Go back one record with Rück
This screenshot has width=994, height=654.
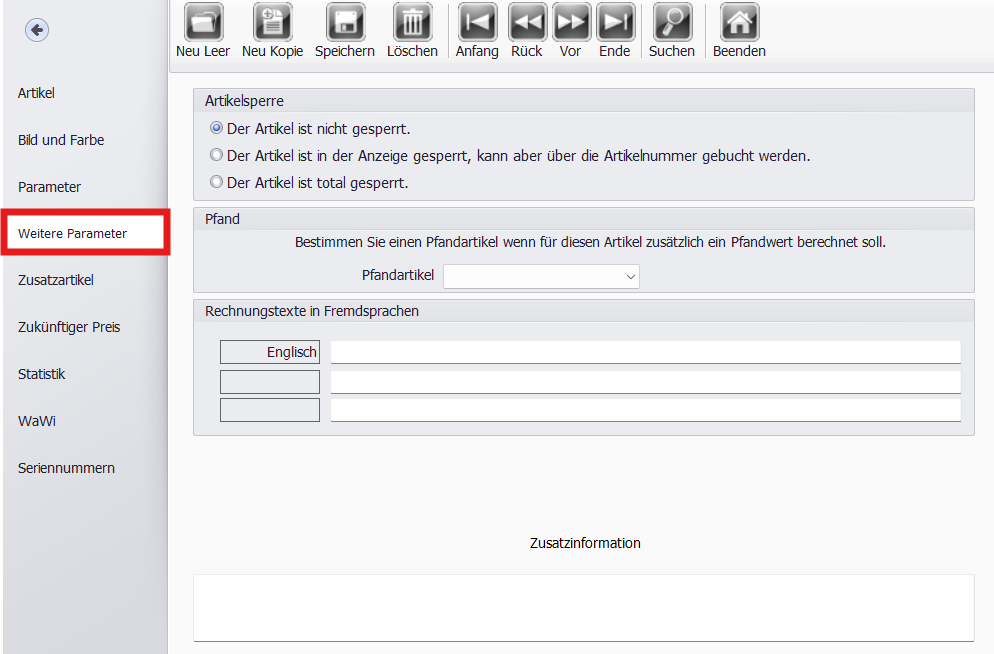[x=526, y=23]
